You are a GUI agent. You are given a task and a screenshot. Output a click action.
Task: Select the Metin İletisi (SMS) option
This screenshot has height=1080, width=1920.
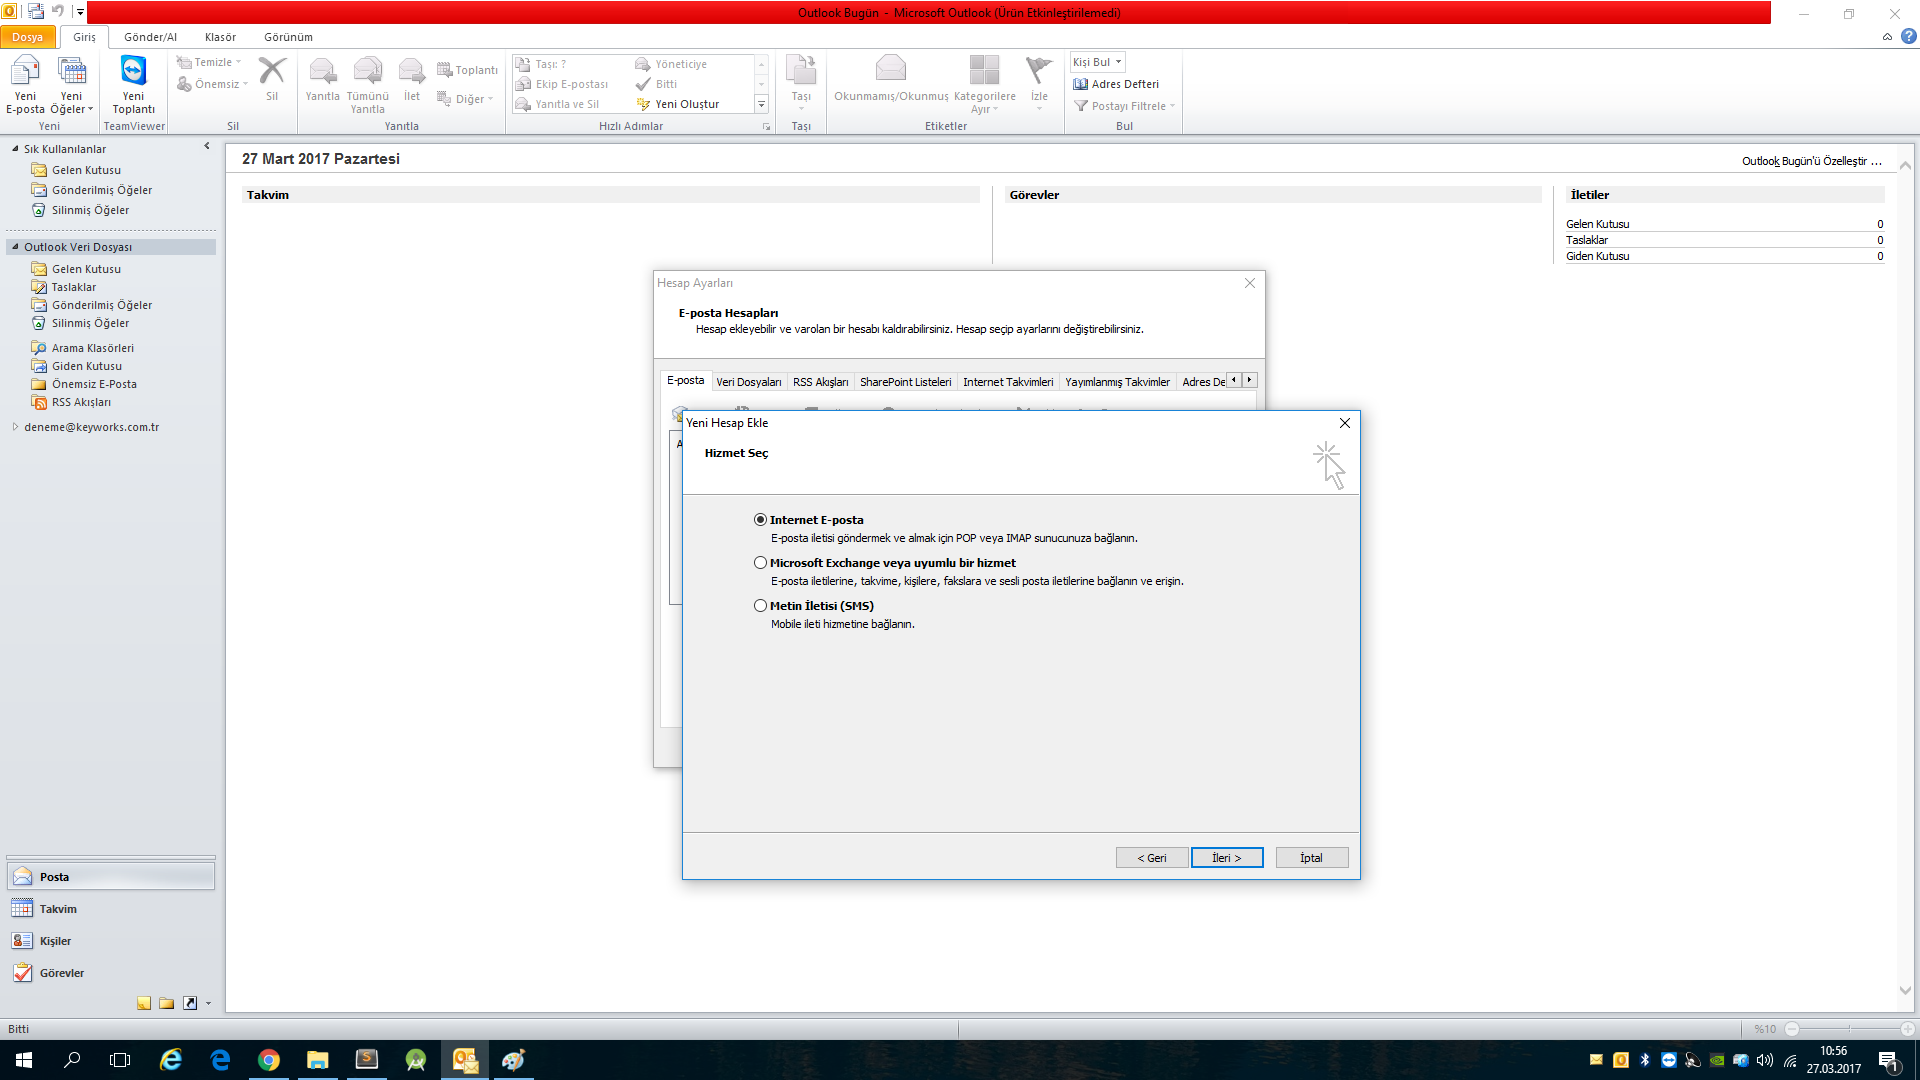click(x=760, y=605)
